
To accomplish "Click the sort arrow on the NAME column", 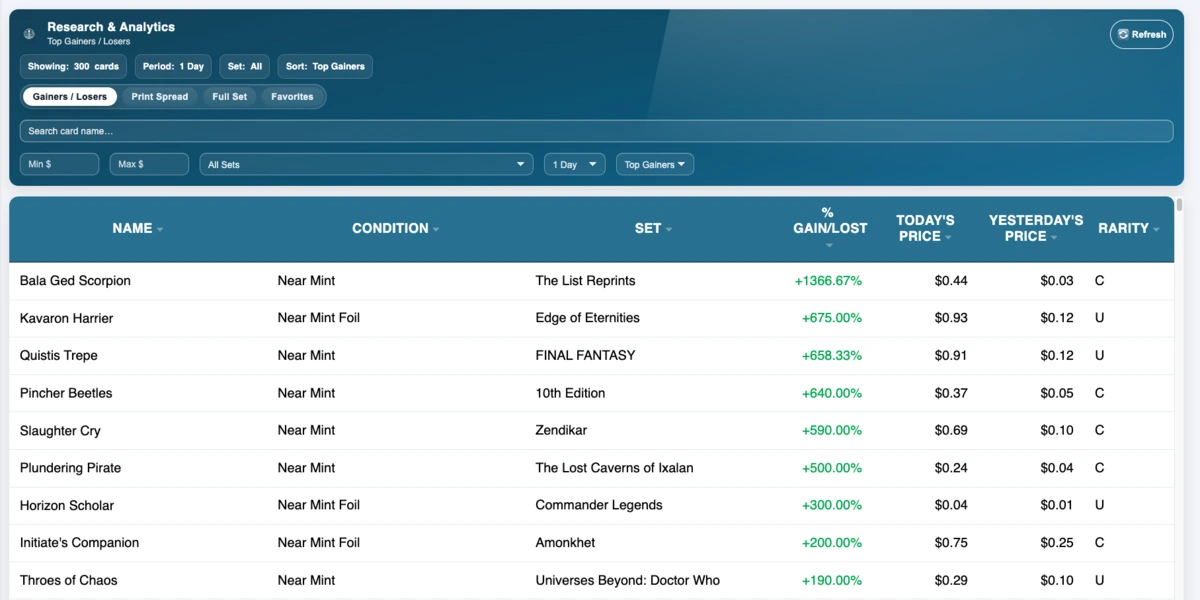I will point(158,228).
